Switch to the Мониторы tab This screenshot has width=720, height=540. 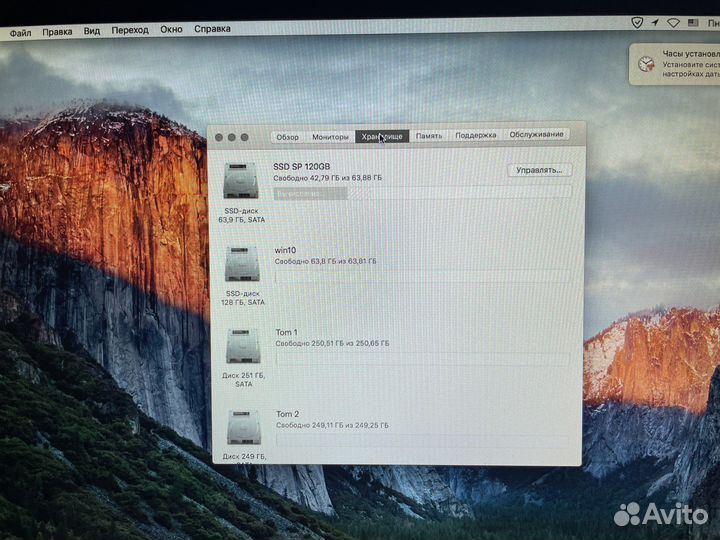coord(330,137)
